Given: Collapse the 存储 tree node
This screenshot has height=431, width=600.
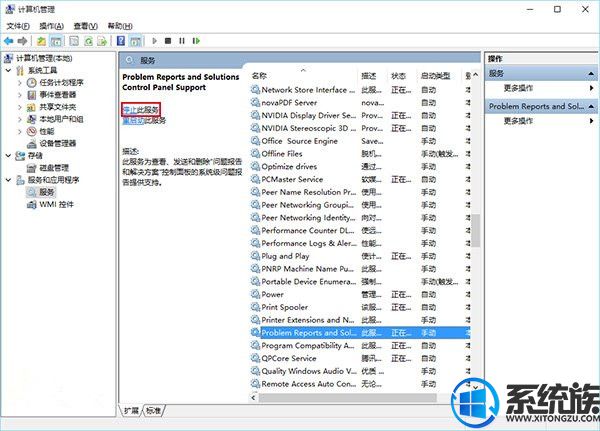Looking at the screenshot, I should 8,155.
